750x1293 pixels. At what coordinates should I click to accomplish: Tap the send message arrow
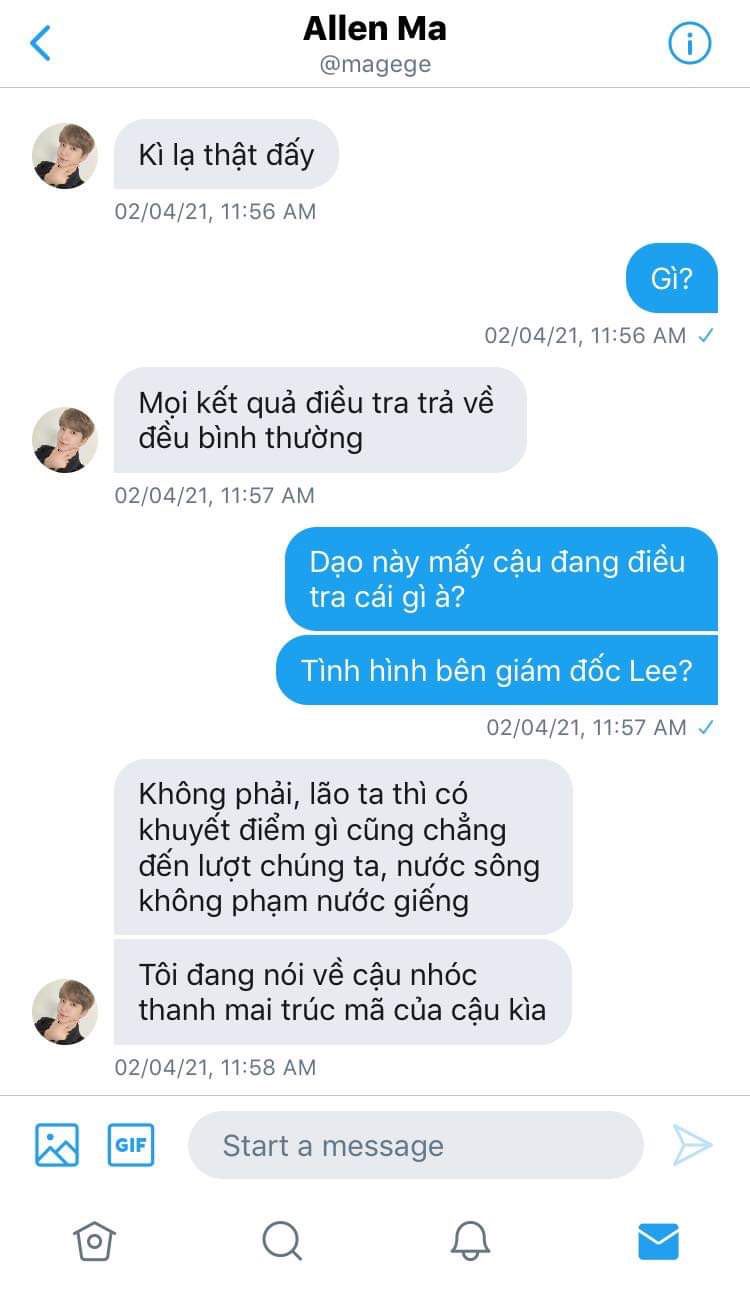click(692, 1145)
